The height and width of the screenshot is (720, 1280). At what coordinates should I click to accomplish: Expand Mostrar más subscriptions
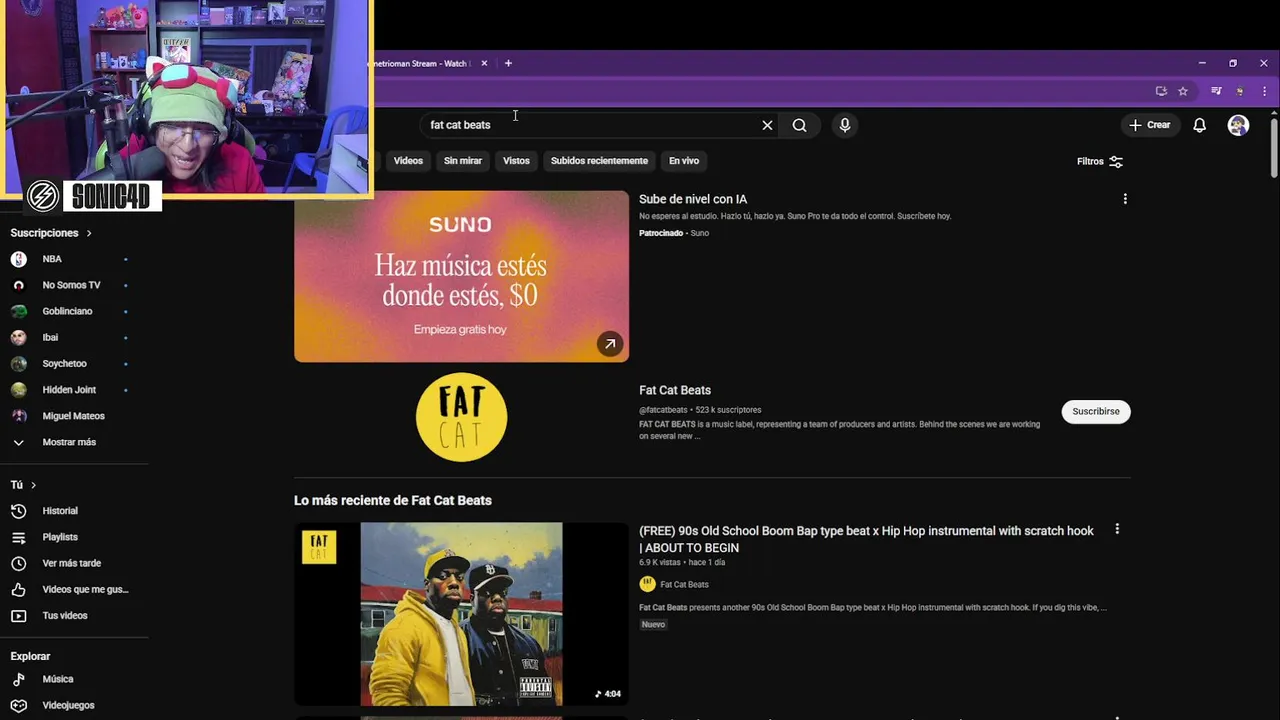[x=70, y=442]
